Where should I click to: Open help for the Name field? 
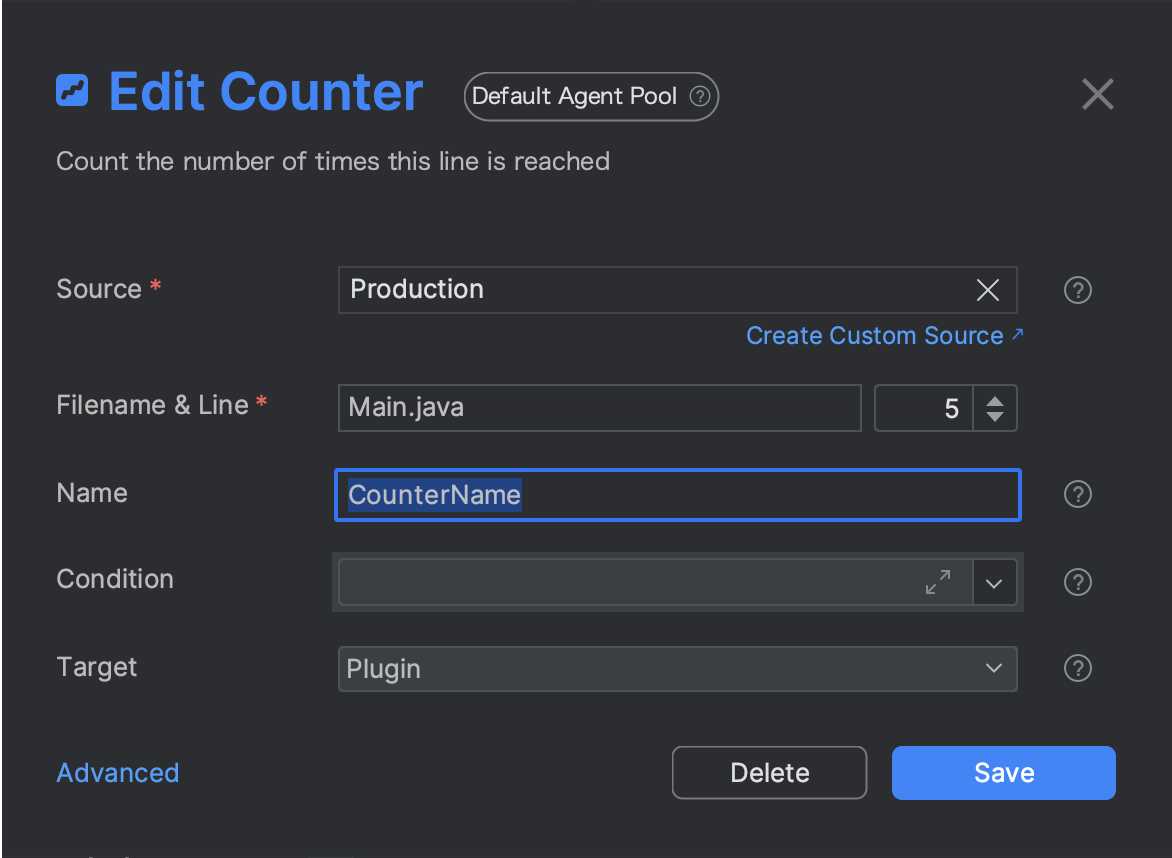point(1077,494)
